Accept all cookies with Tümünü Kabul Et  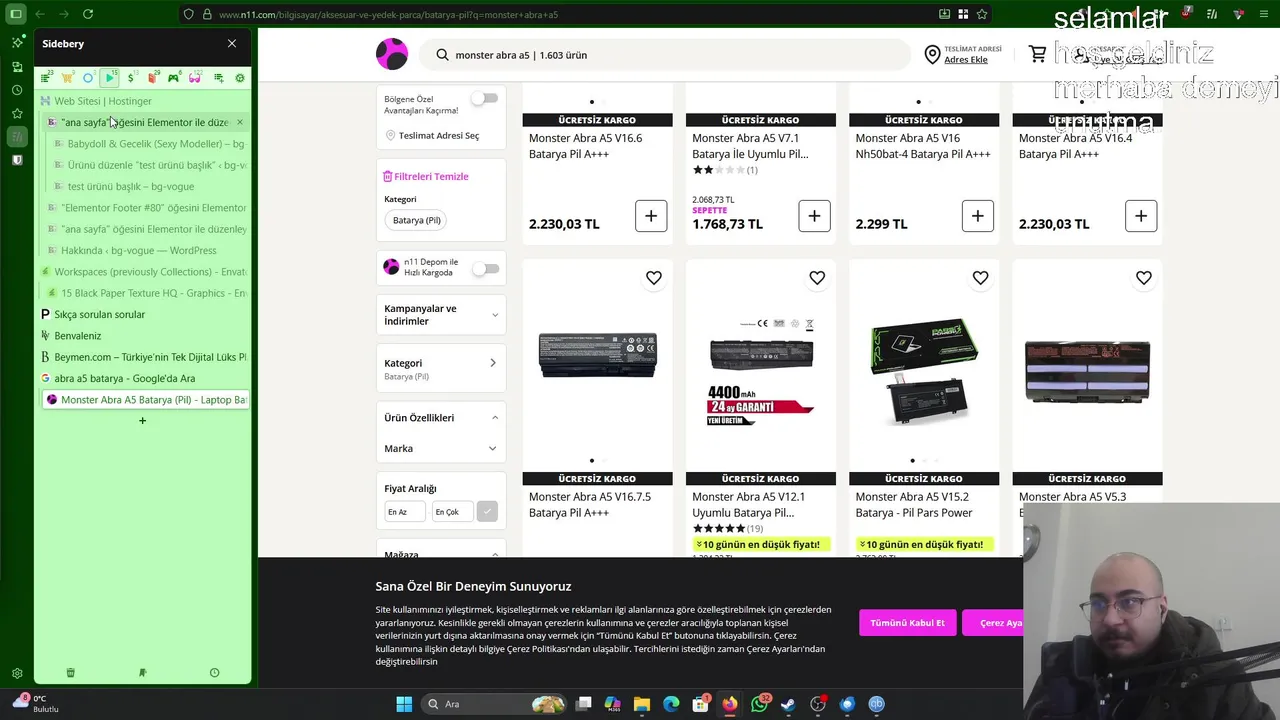[x=907, y=622]
